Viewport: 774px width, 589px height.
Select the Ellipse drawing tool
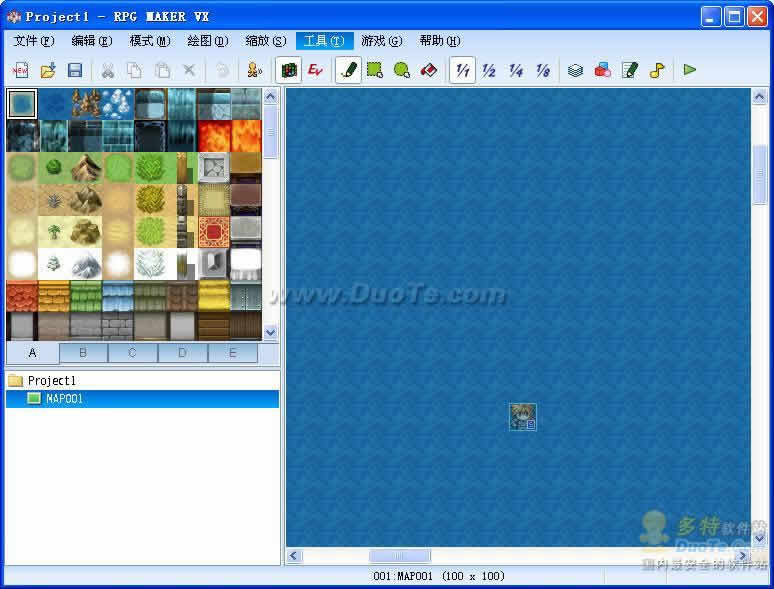coord(402,70)
